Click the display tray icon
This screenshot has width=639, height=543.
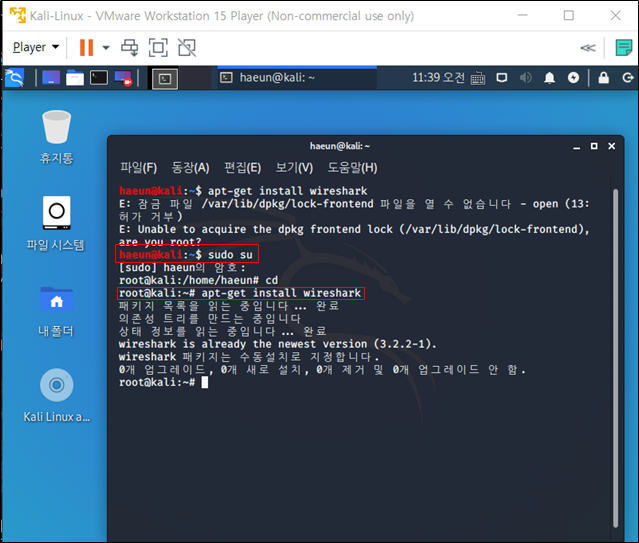pos(502,77)
